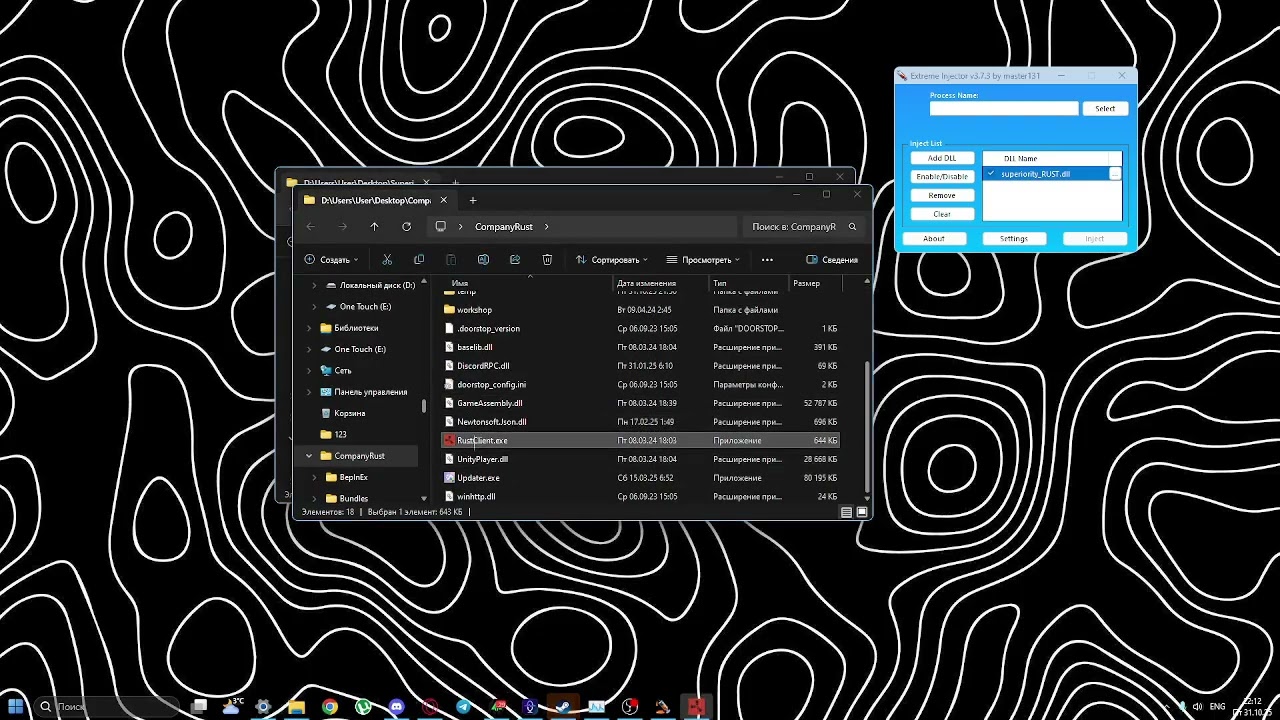Click the ellipsis button beside superiority_RUST.dll

point(1115,174)
